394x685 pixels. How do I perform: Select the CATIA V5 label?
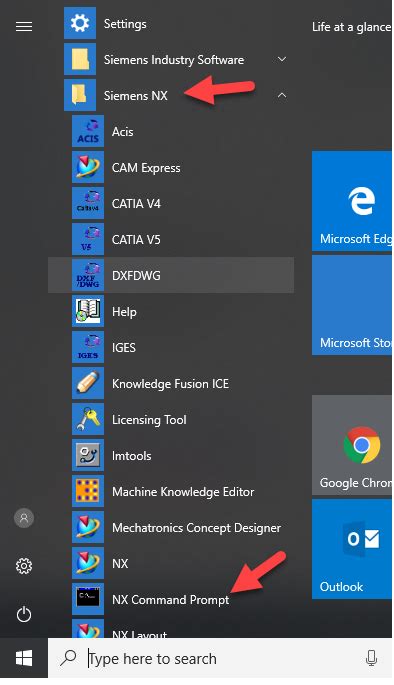click(136, 240)
